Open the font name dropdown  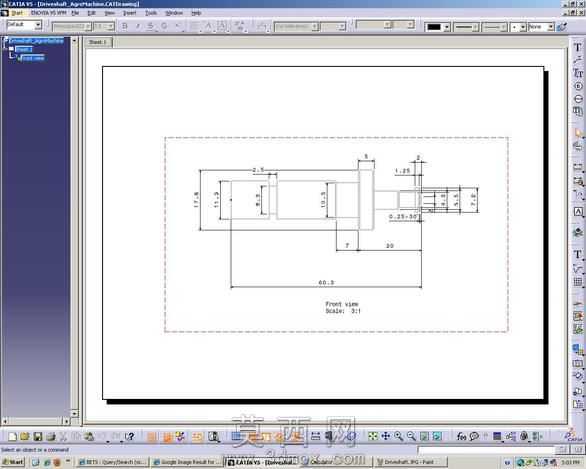pyautogui.click(x=88, y=27)
